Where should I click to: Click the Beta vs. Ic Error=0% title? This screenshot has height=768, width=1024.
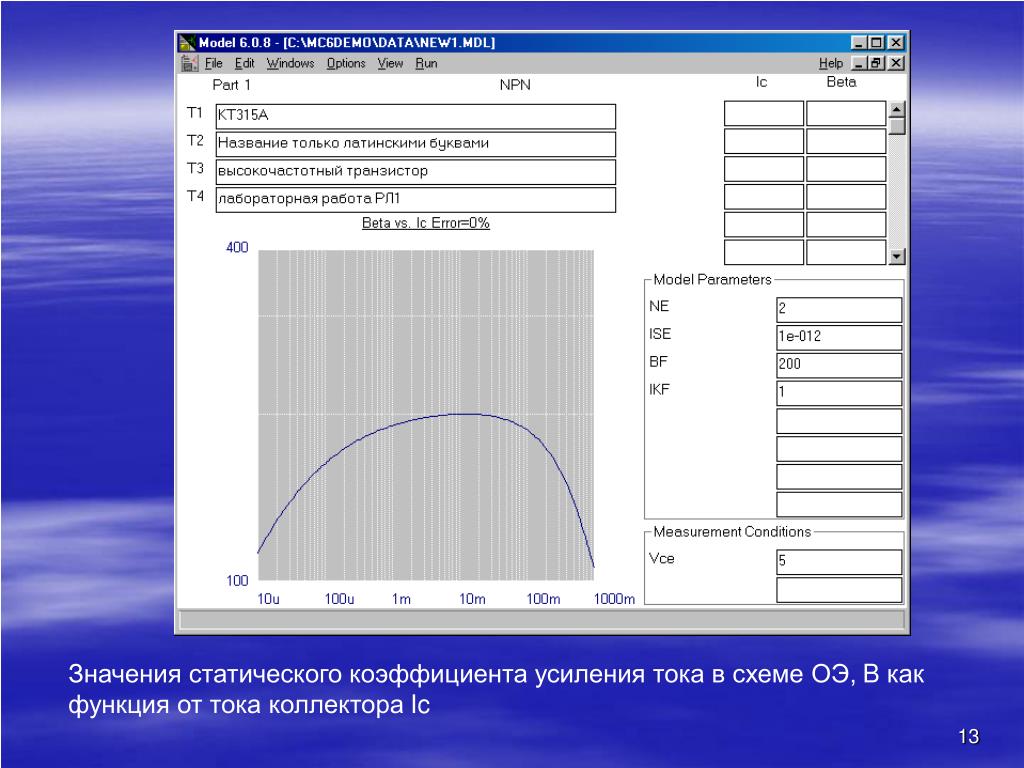426,223
